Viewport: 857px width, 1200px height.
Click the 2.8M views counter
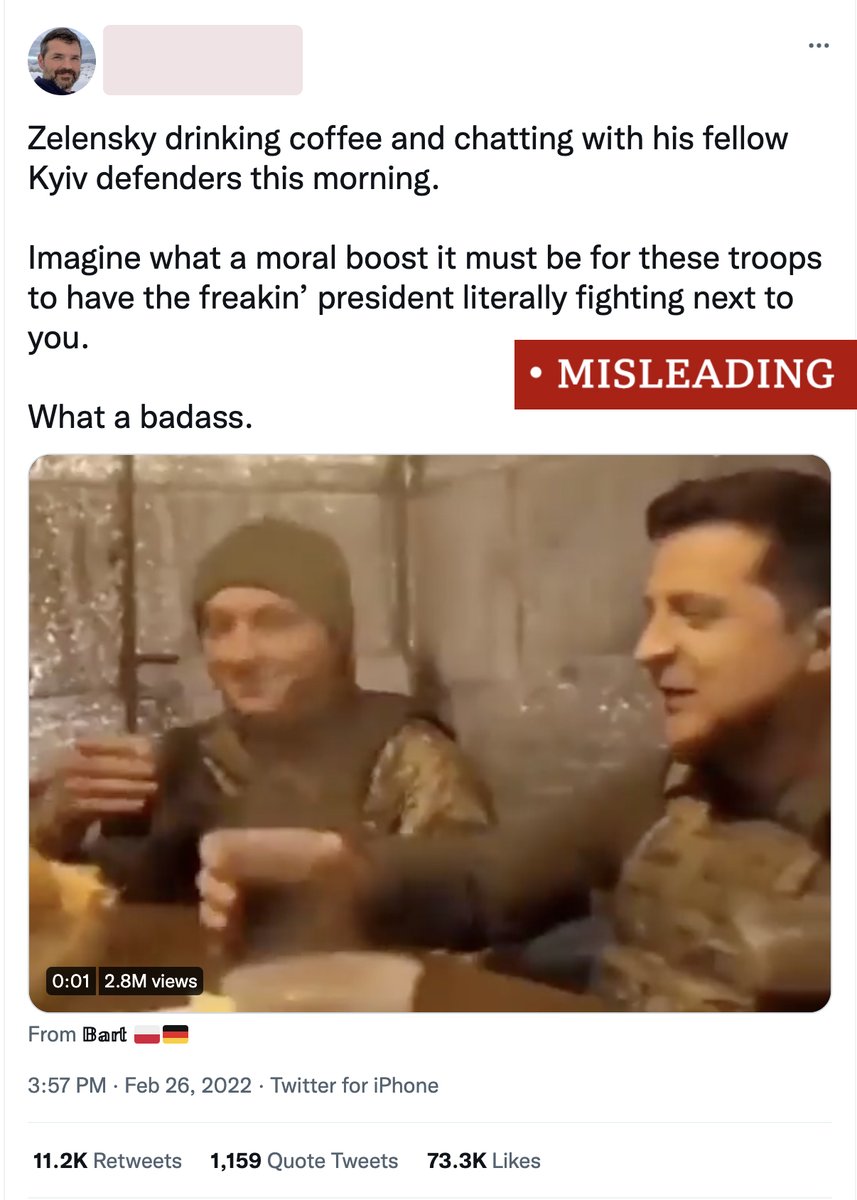coord(150,981)
